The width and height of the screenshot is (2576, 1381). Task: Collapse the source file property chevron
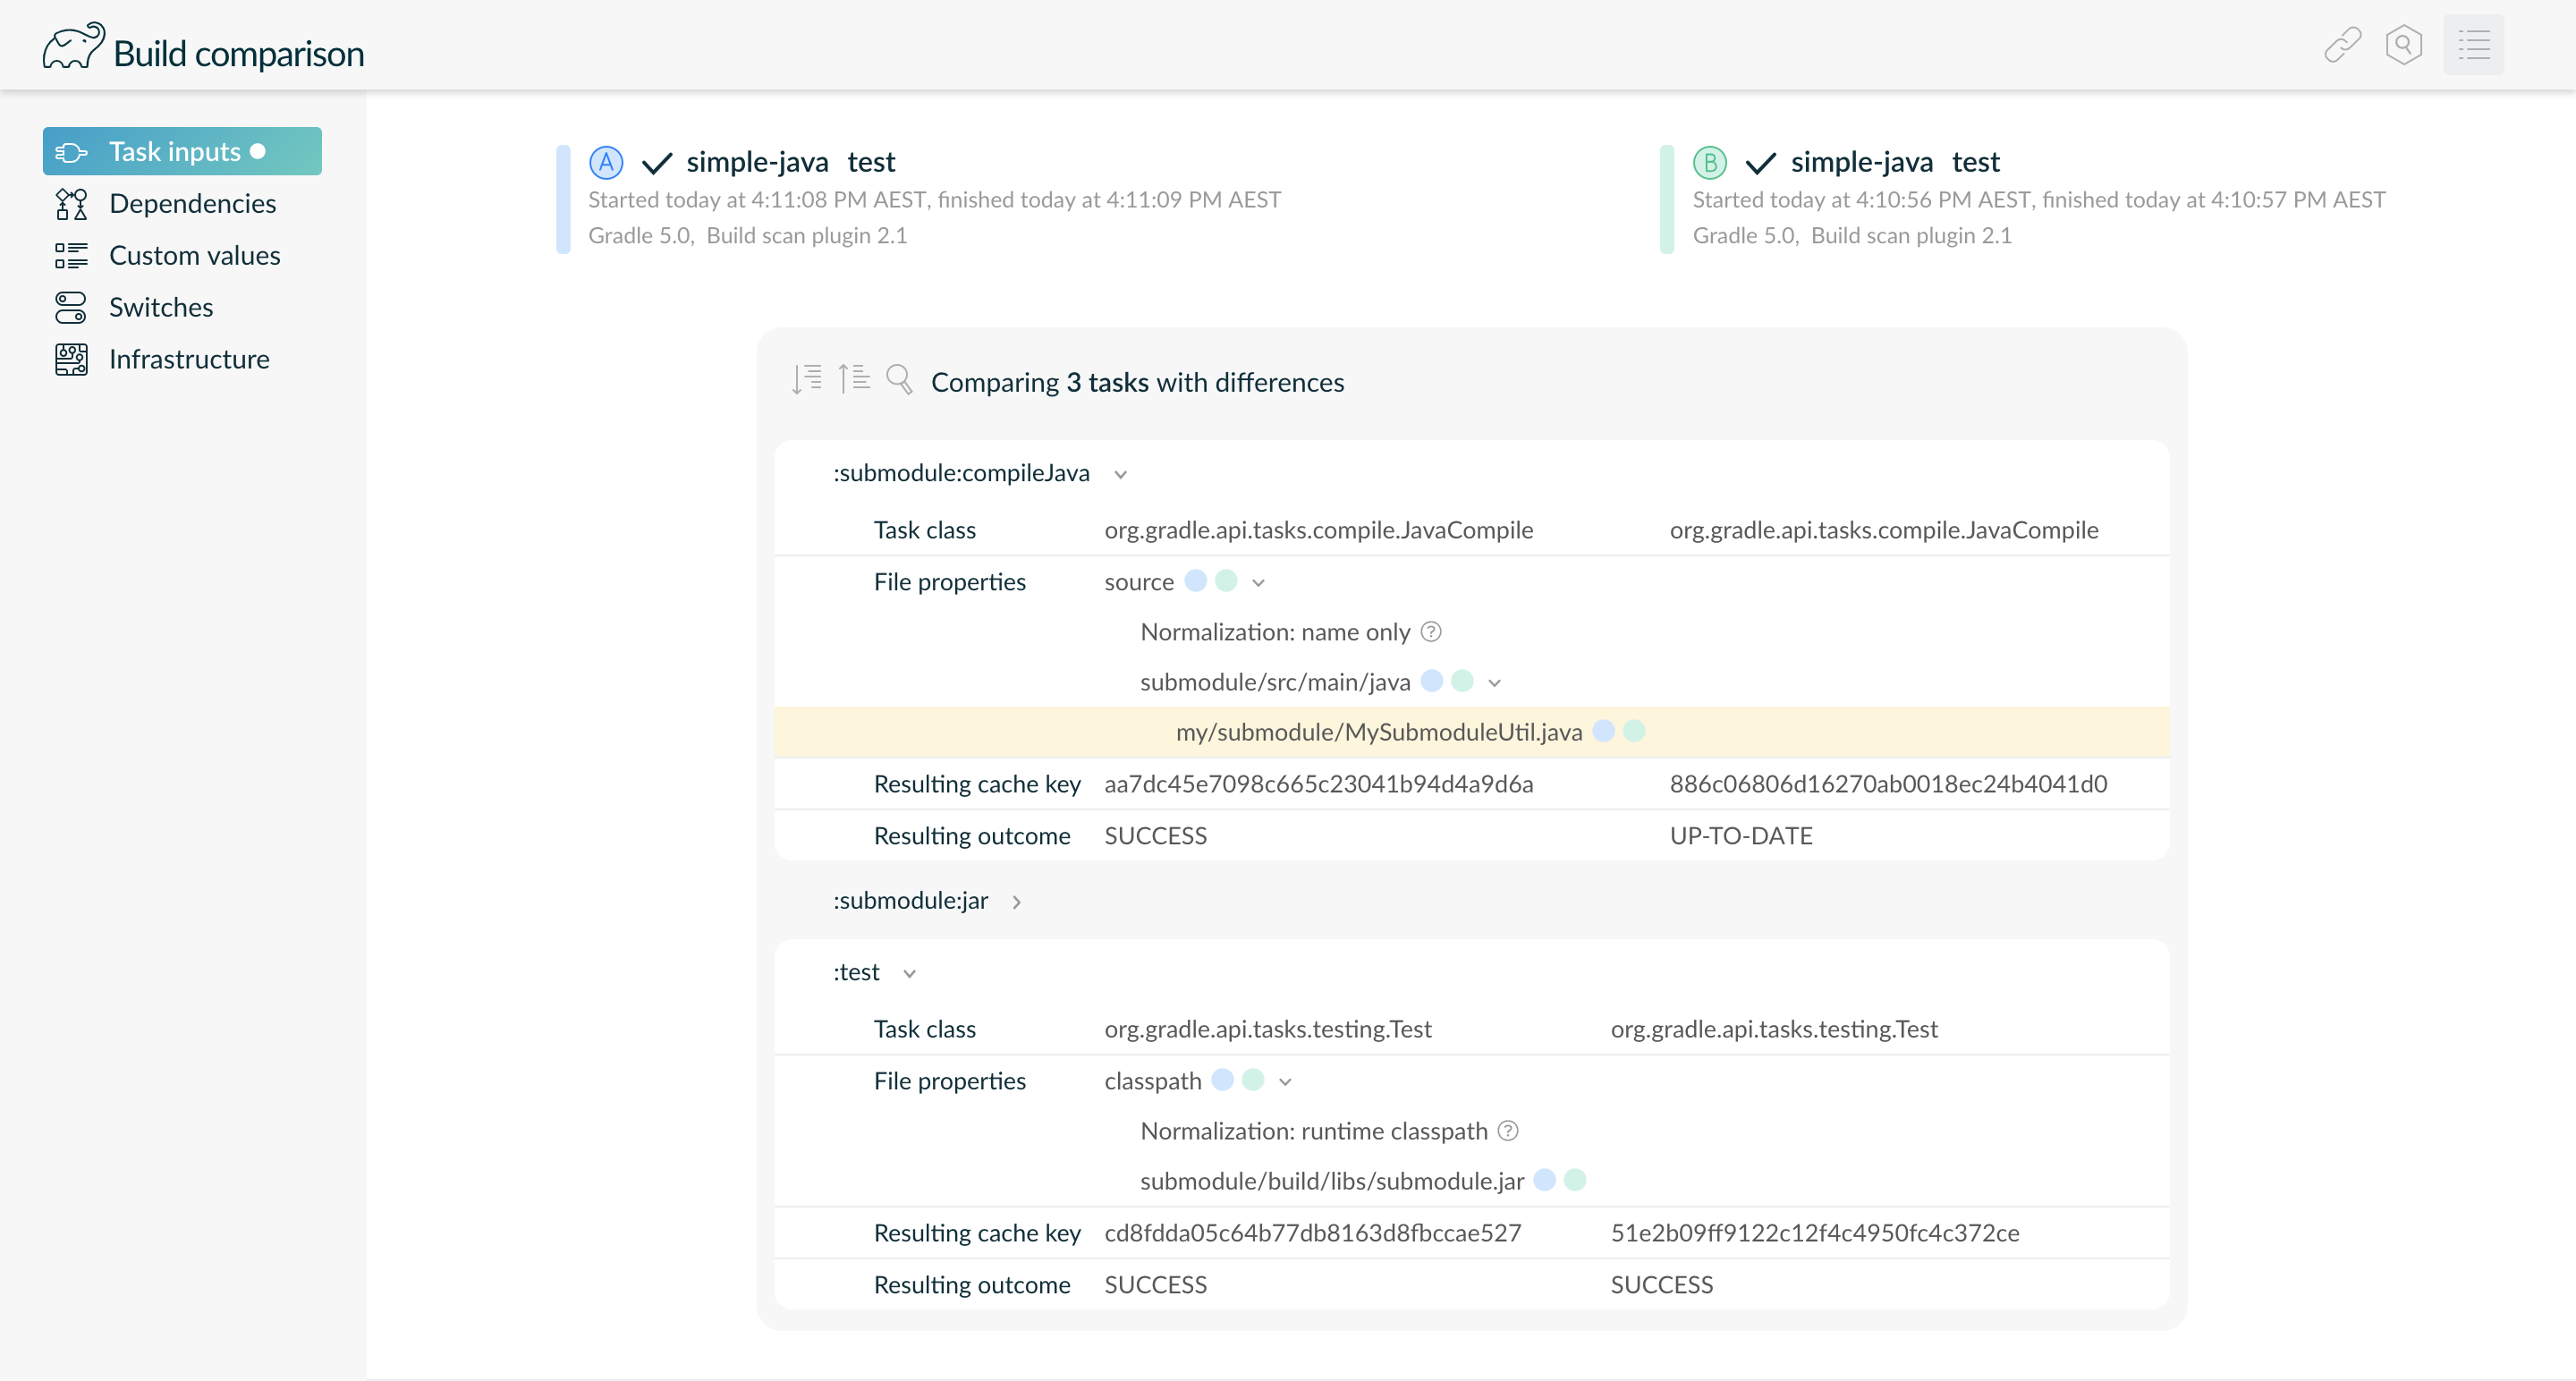(x=1258, y=583)
